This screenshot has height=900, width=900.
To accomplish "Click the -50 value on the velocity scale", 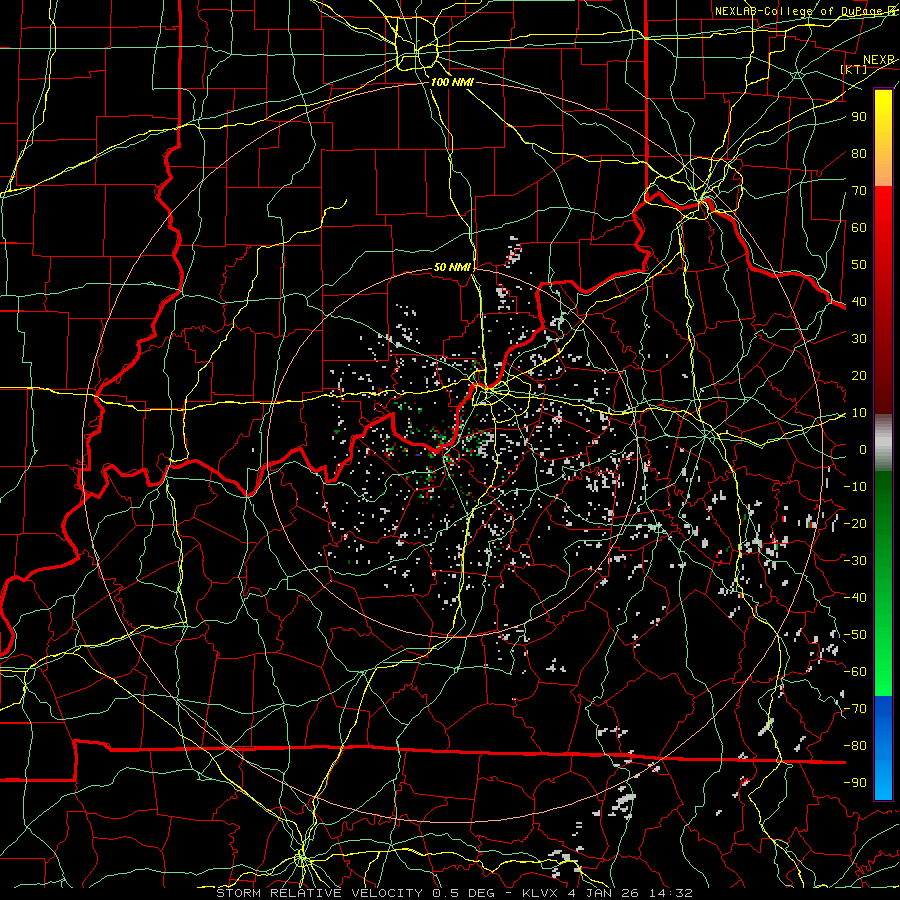I will click(855, 635).
